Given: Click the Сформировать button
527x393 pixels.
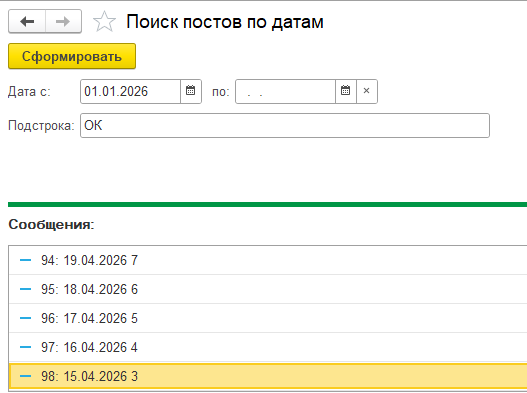Looking at the screenshot, I should click(72, 56).
